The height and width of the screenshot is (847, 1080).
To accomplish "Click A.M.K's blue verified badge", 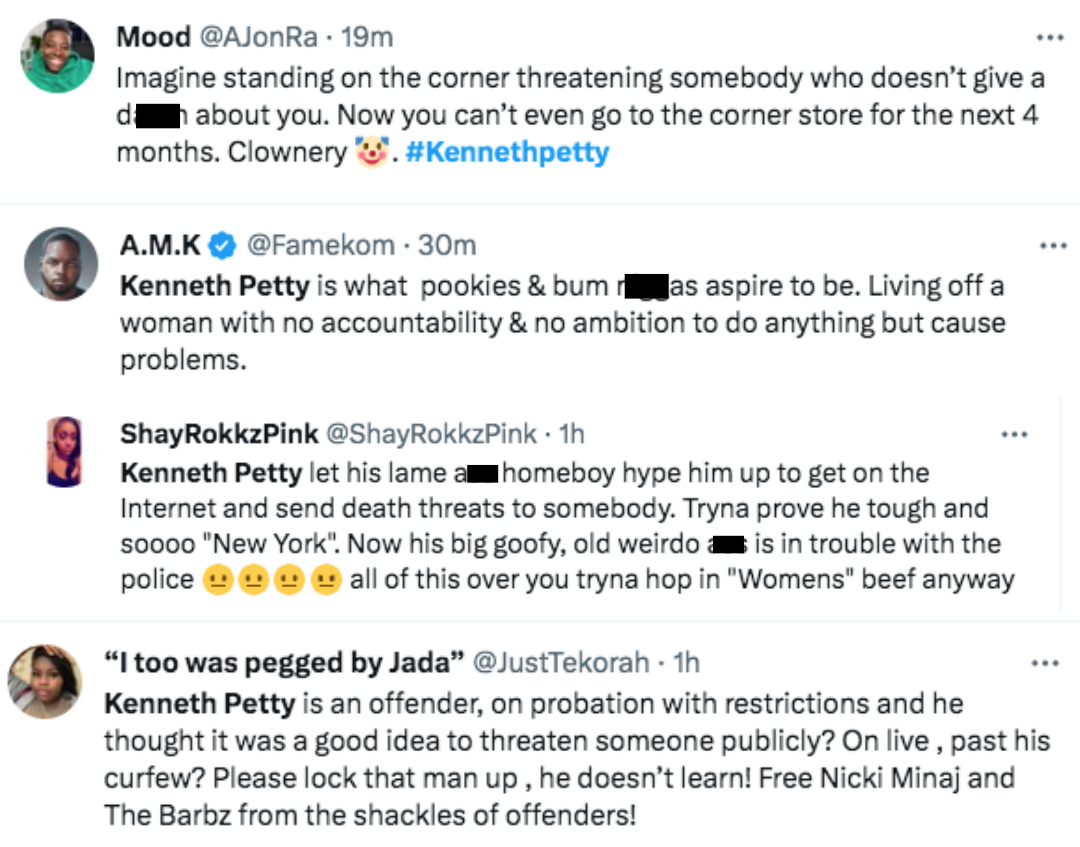I will click(222, 245).
